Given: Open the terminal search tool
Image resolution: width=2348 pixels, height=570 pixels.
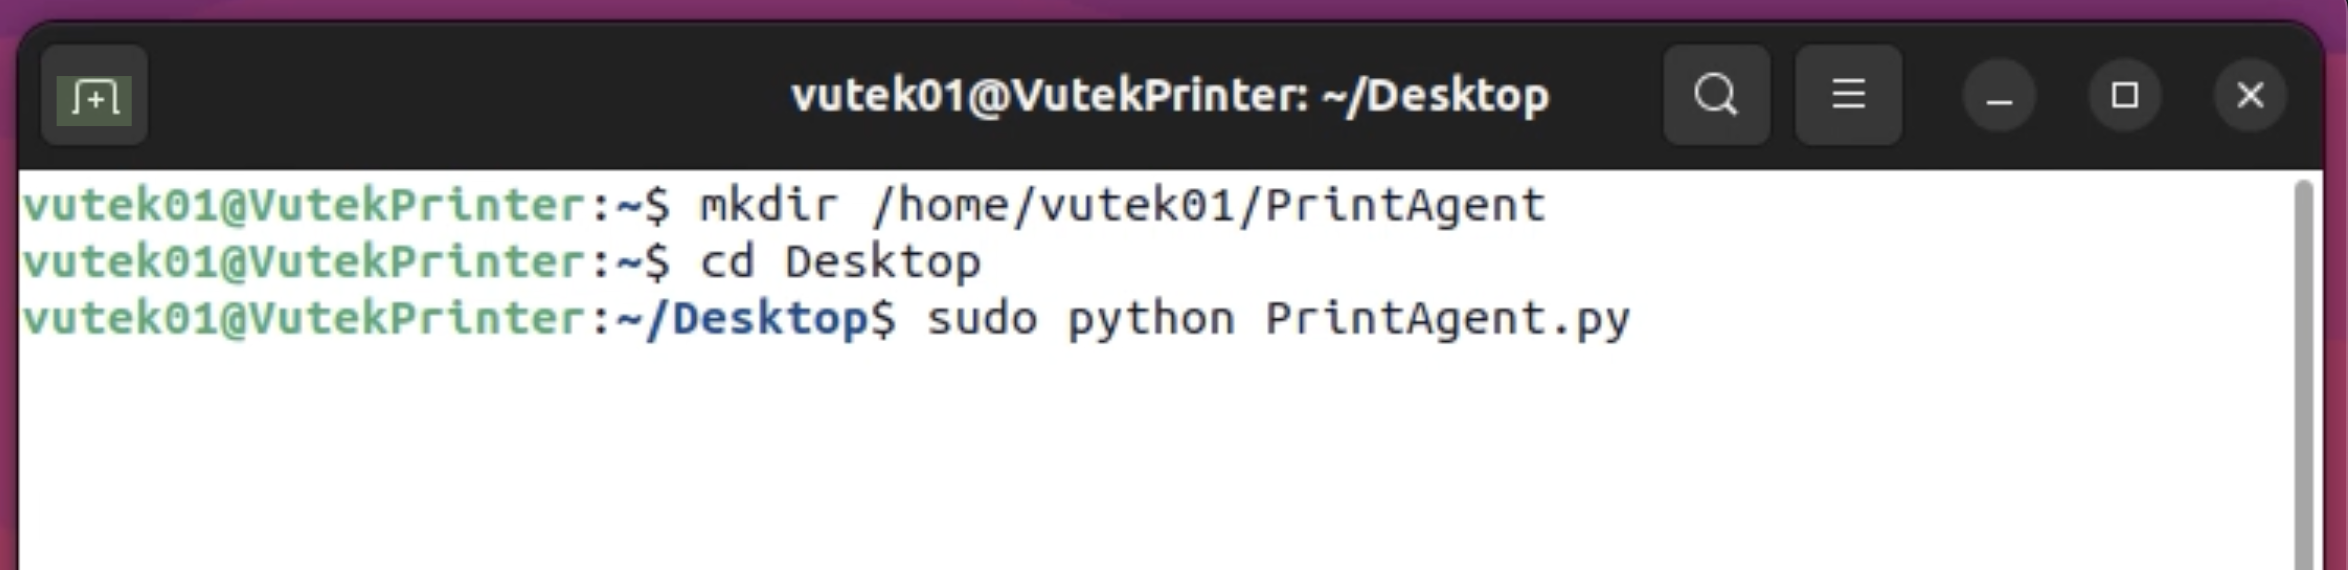Looking at the screenshot, I should (x=1716, y=96).
